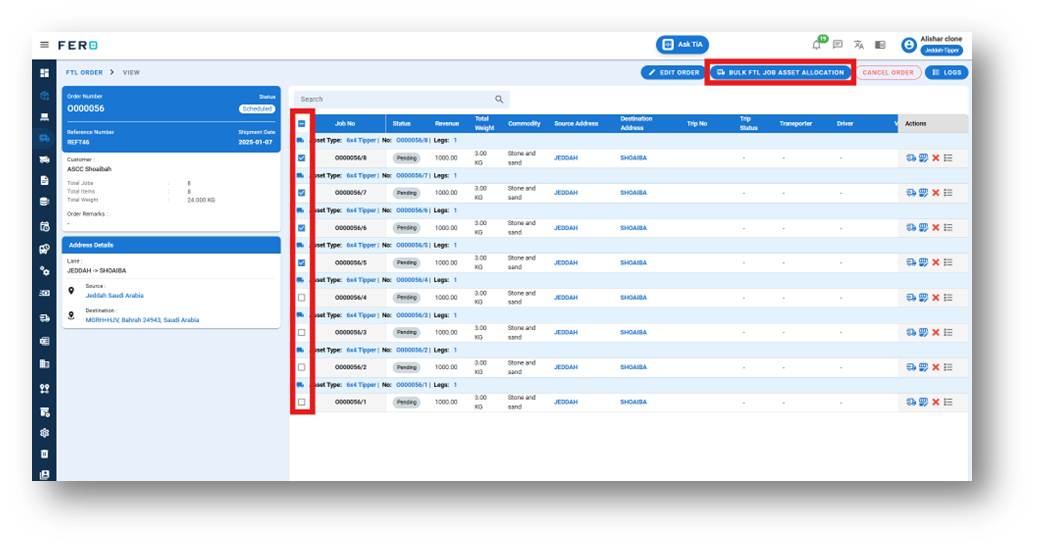Open the calendar clock icon in sidebar

coord(44,226)
